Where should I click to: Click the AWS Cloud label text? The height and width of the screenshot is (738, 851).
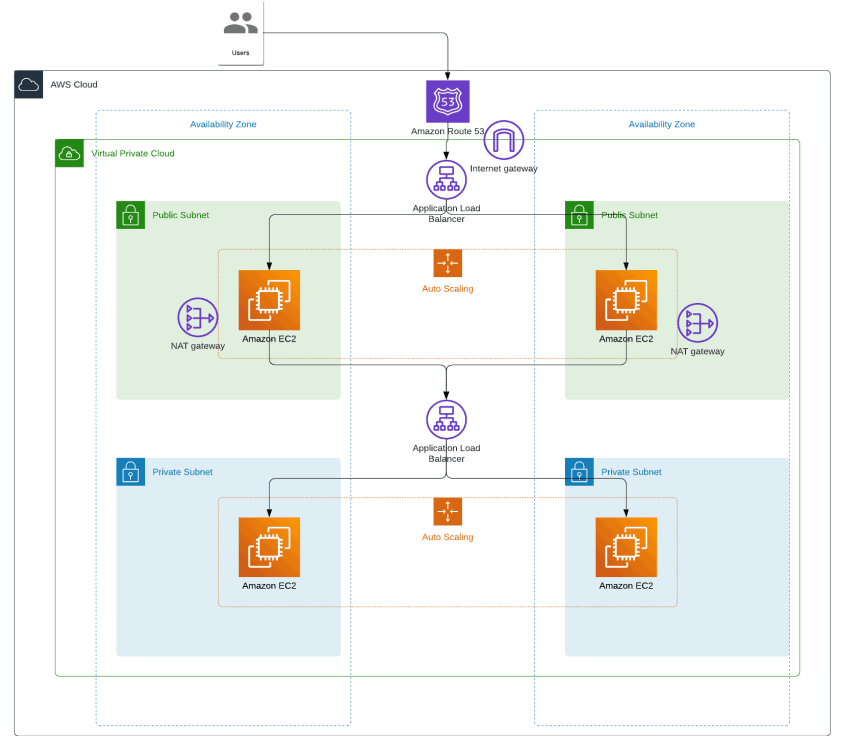click(76, 84)
